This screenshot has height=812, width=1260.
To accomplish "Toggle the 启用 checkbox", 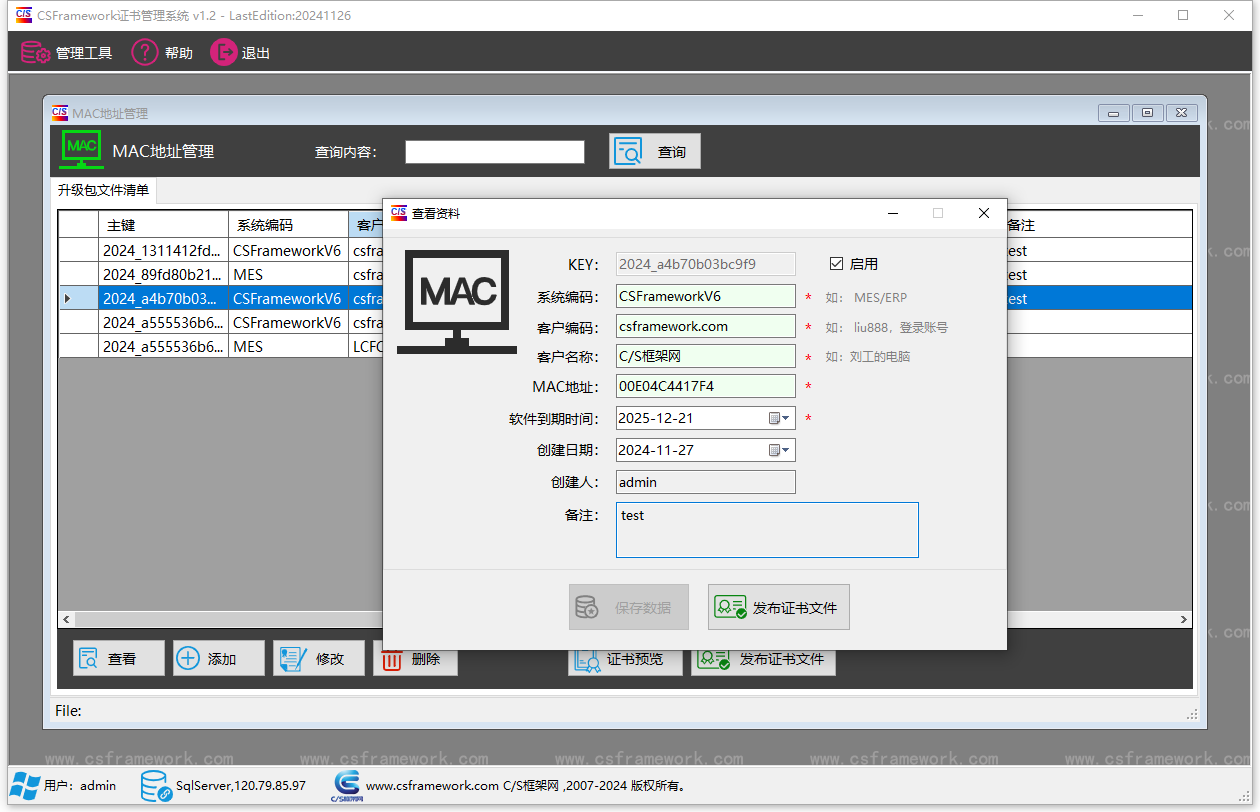I will (x=837, y=264).
